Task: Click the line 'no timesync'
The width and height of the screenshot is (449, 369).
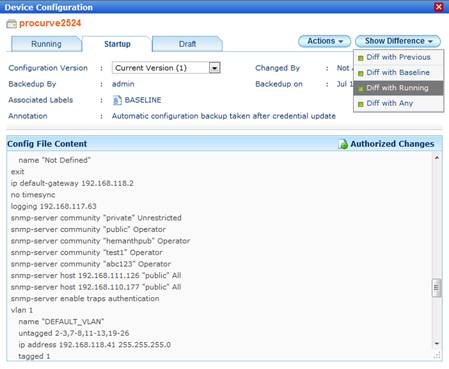Action: pos(33,195)
